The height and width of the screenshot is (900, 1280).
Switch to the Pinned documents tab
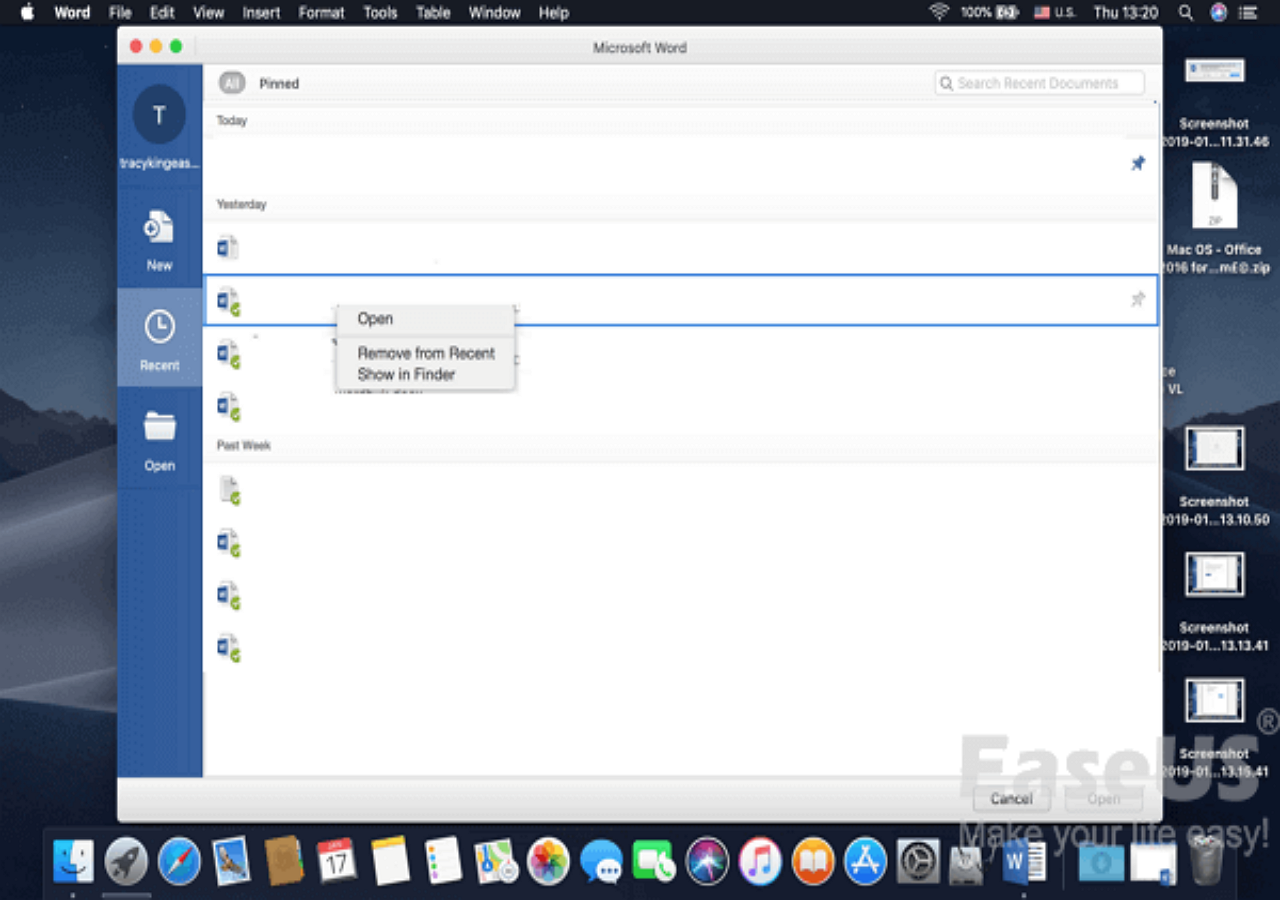click(x=279, y=83)
